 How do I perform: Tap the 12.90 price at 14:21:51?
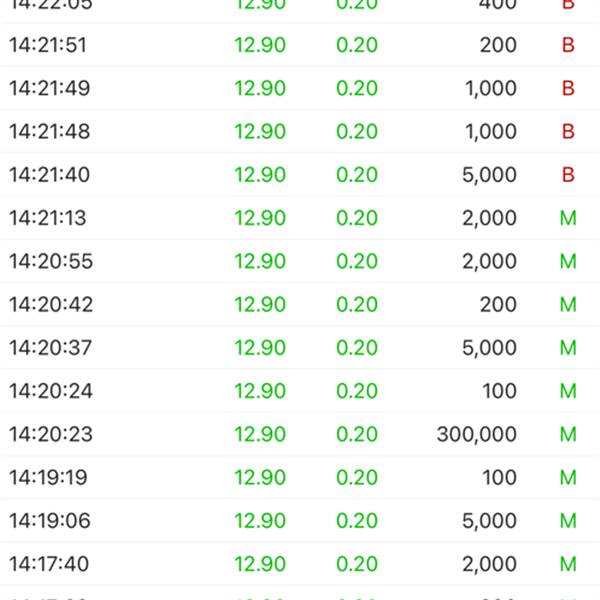pyautogui.click(x=260, y=45)
